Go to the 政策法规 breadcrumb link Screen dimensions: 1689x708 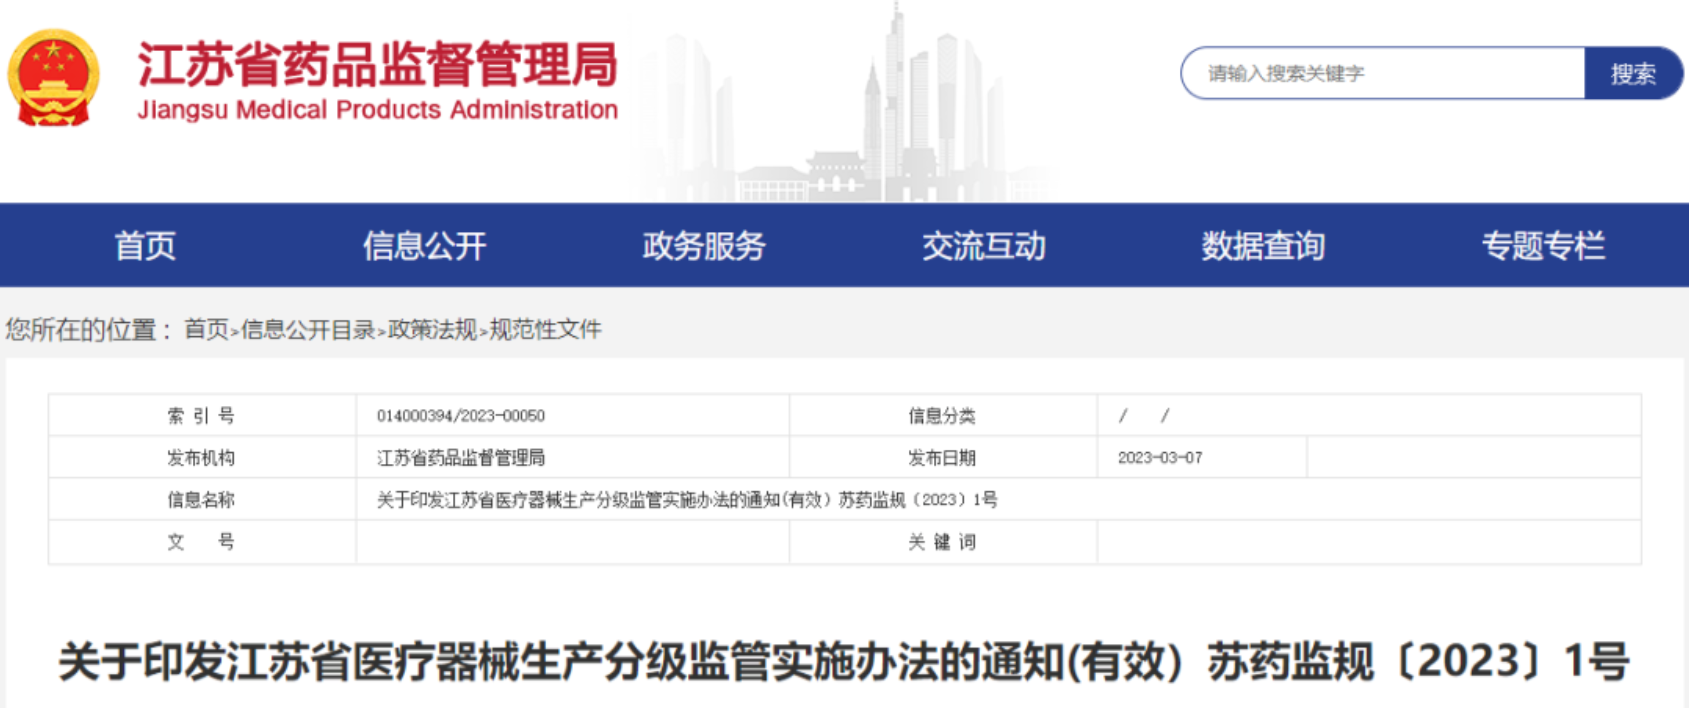point(432,330)
